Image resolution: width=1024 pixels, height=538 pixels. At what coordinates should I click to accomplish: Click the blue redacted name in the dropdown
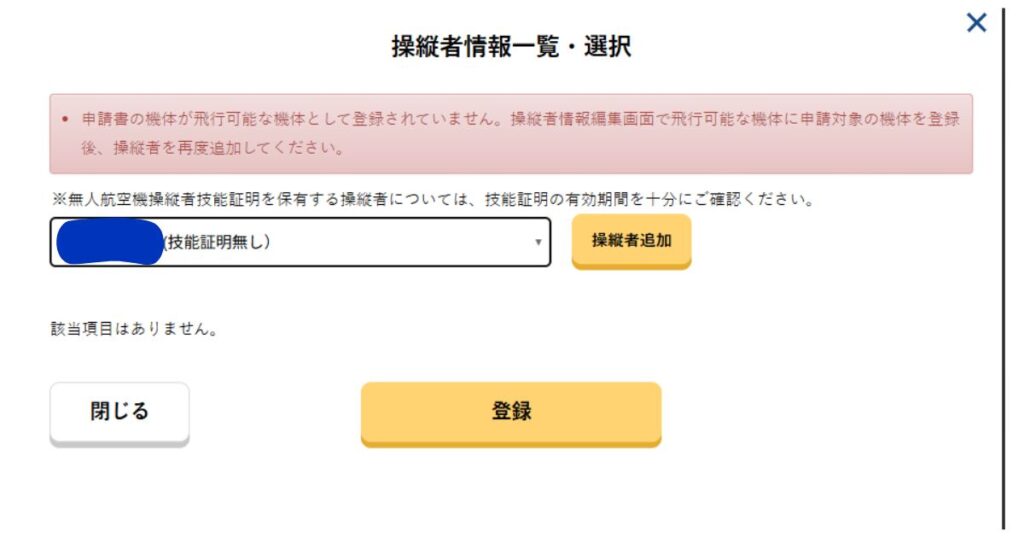coord(110,242)
